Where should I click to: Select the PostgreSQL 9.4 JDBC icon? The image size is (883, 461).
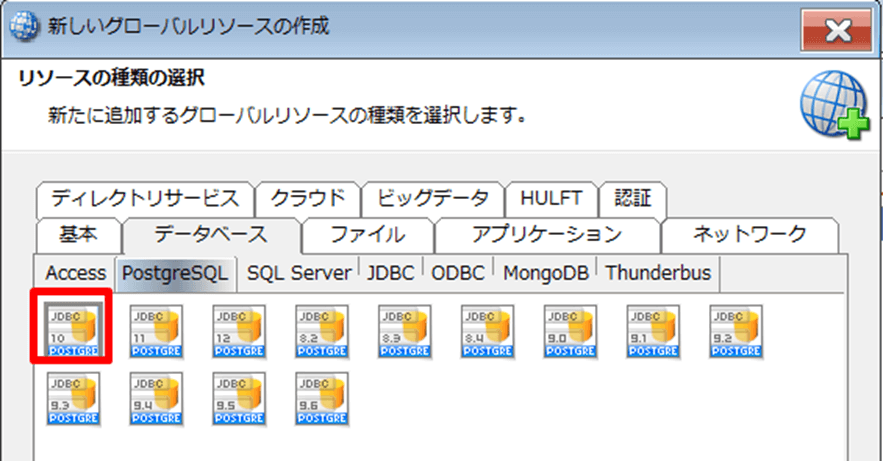(156, 399)
